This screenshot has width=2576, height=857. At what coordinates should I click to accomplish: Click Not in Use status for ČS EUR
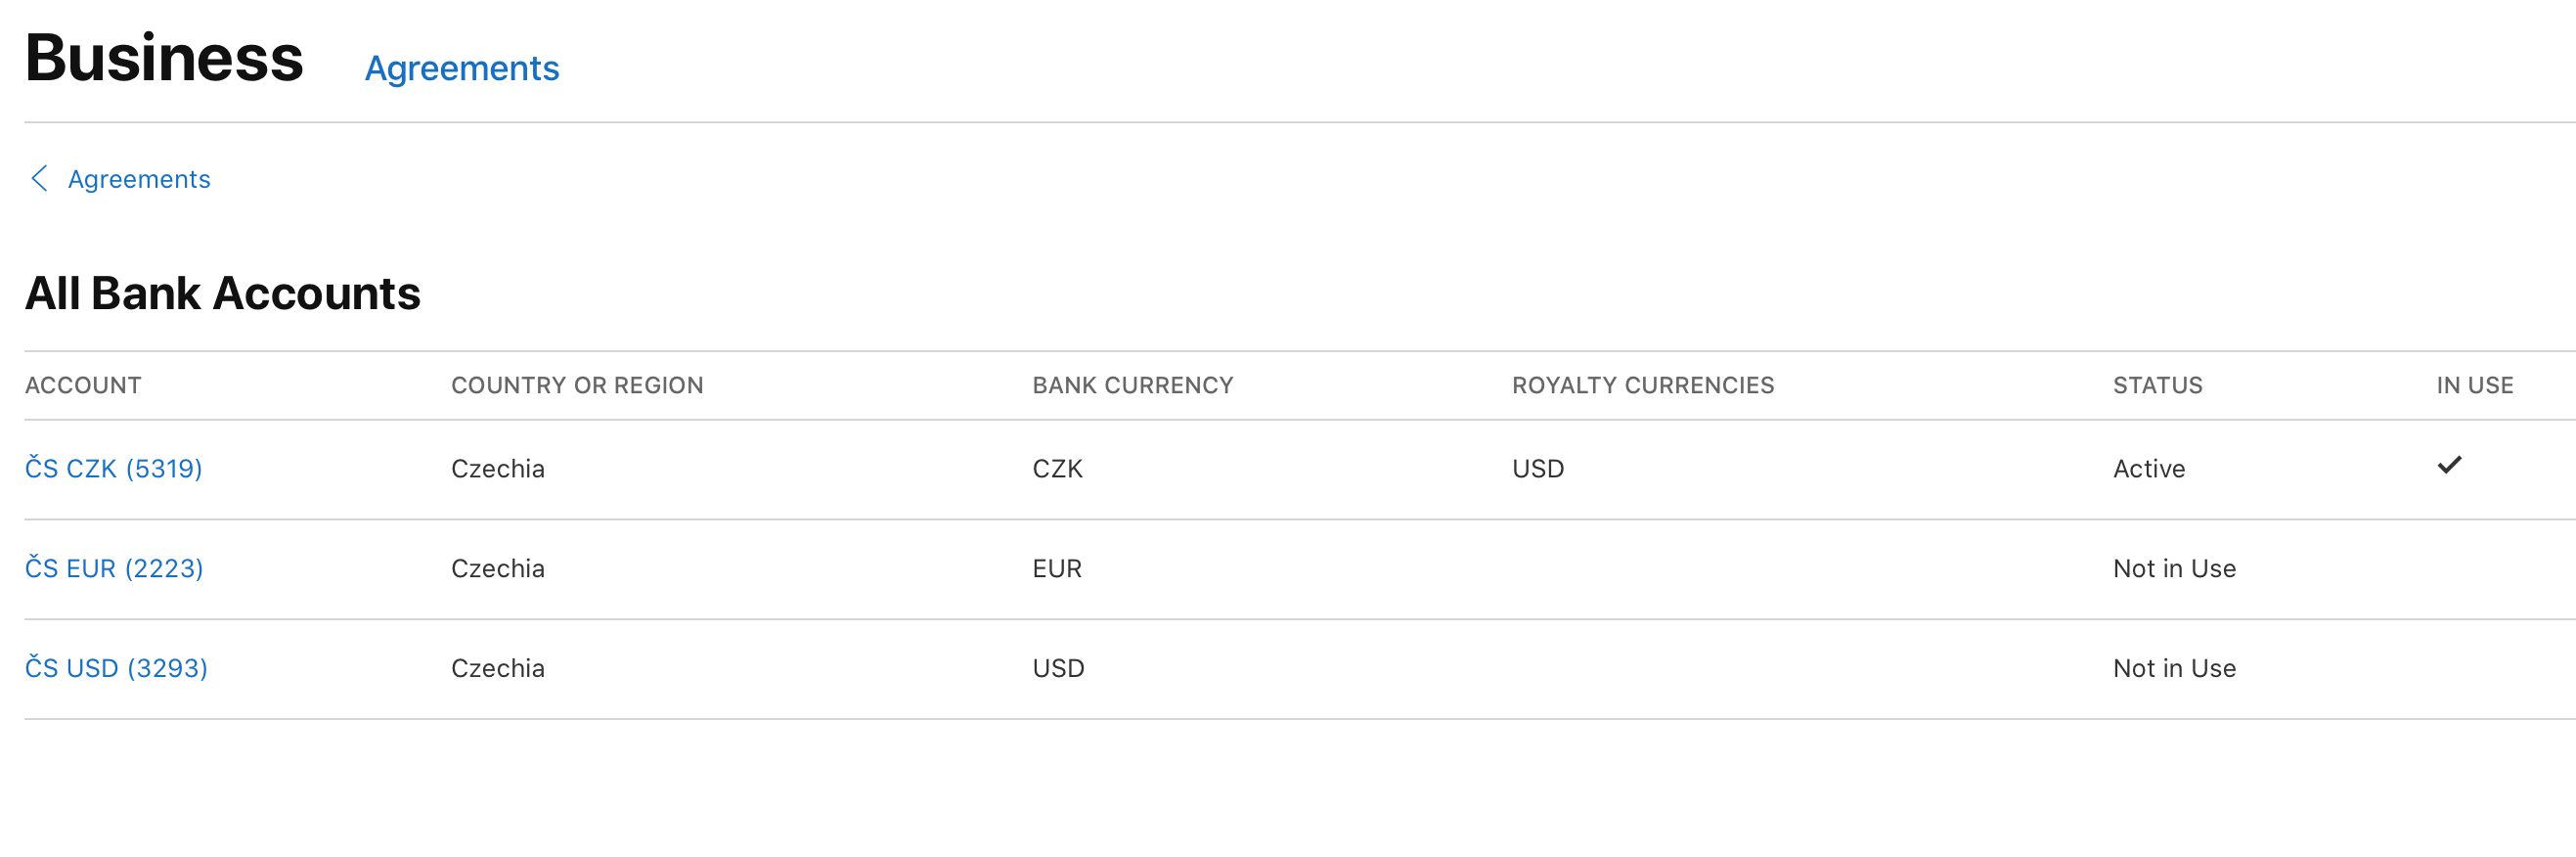pos(2174,568)
